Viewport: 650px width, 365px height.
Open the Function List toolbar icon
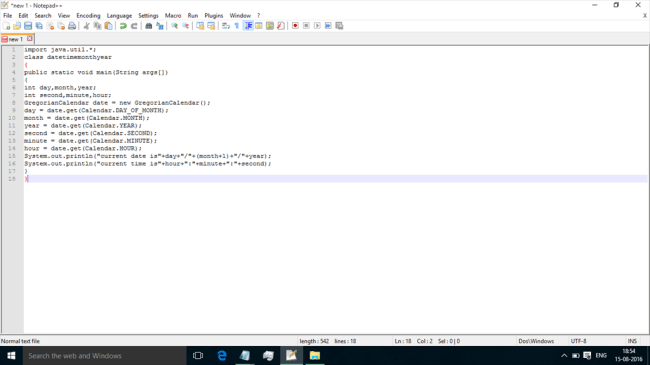[281, 26]
